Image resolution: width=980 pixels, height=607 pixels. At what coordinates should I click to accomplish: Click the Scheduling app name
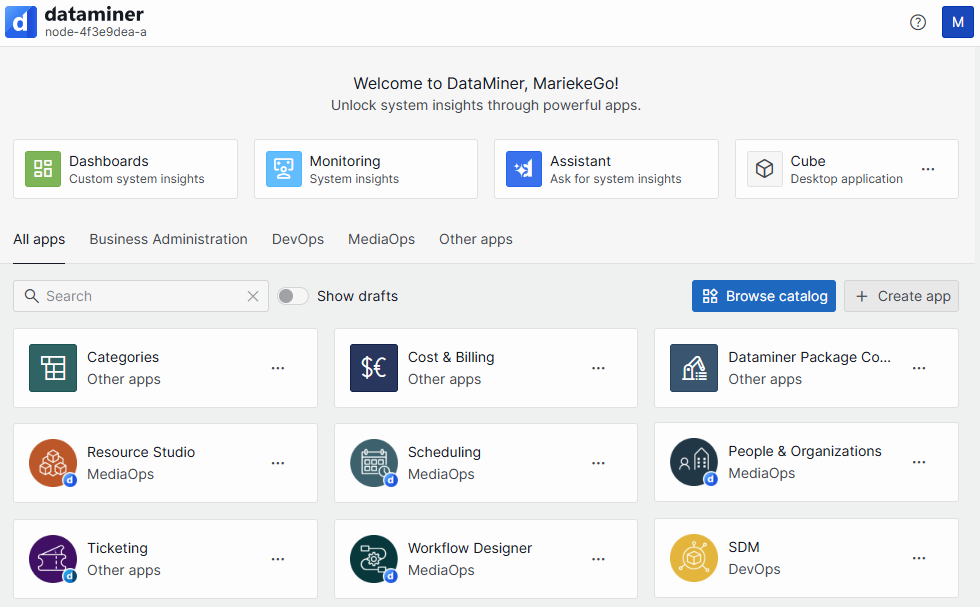pos(444,452)
